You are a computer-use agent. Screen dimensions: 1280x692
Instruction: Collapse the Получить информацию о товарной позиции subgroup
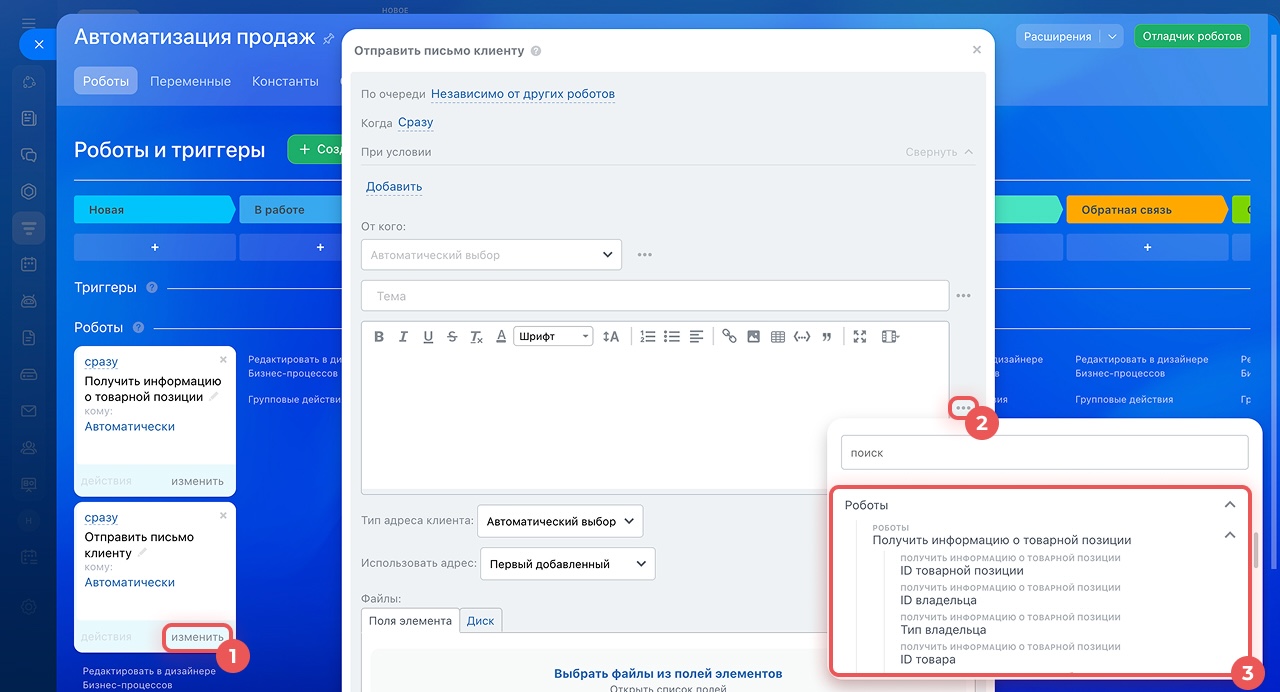[1230, 535]
